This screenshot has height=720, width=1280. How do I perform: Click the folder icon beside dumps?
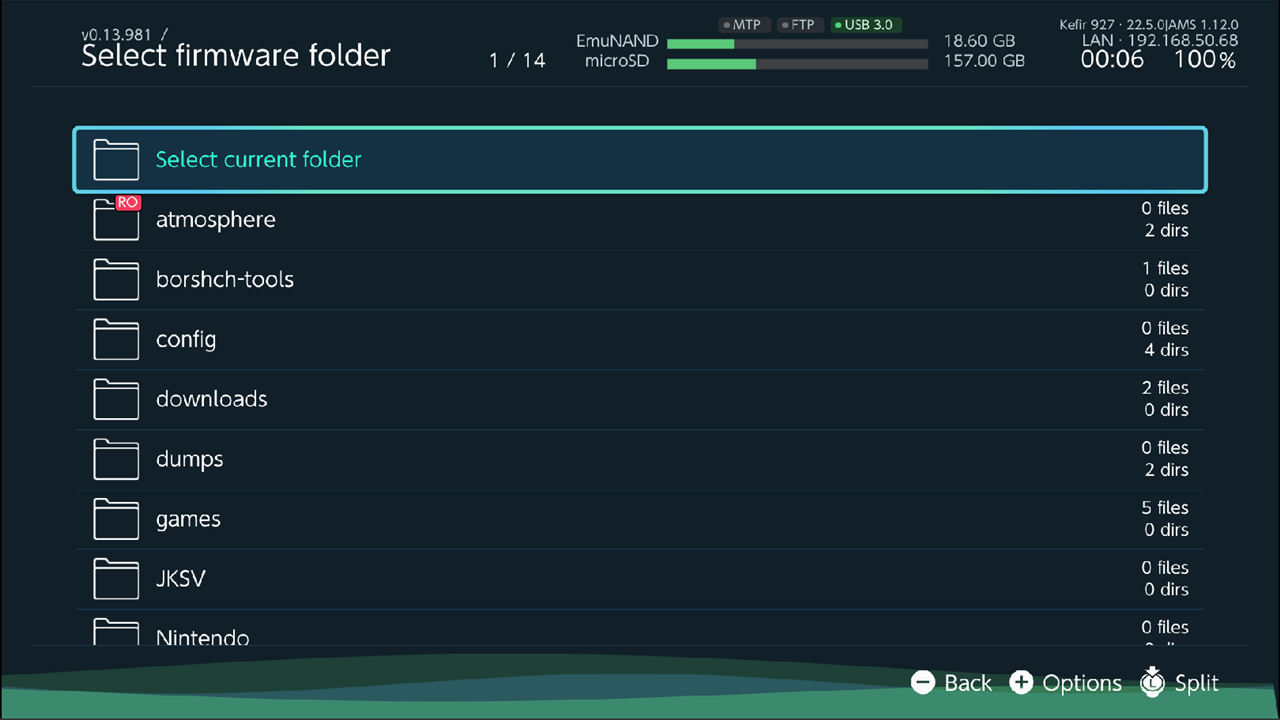click(x=116, y=459)
